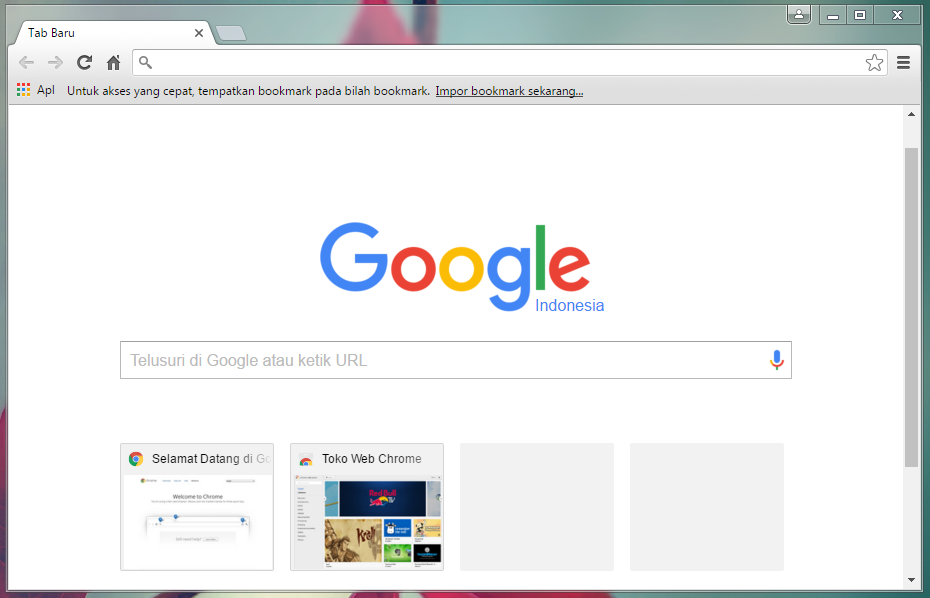Image resolution: width=930 pixels, height=598 pixels.
Task: Click the microphone voice search icon
Action: (x=776, y=360)
